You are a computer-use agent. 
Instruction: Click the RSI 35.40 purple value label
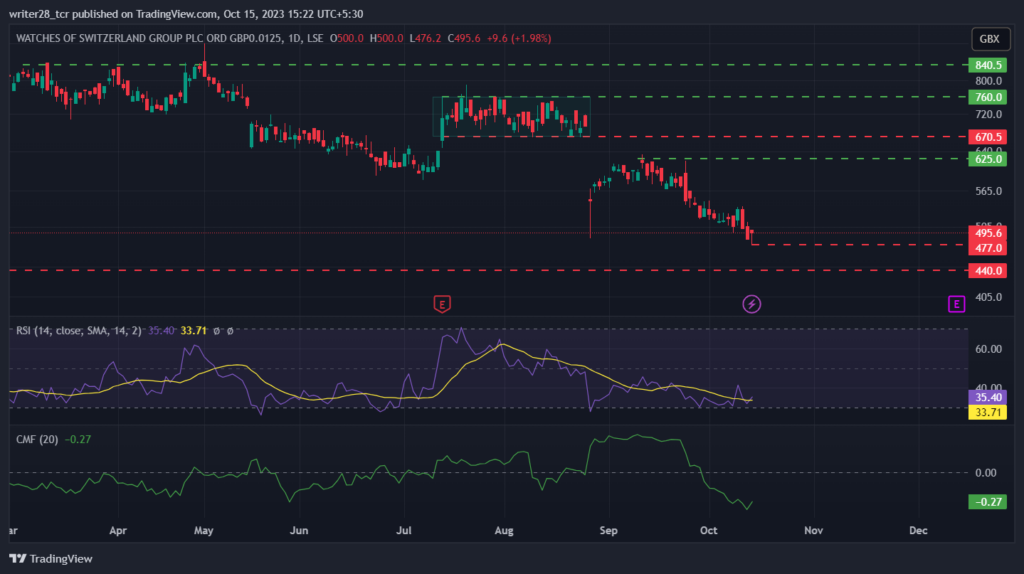pos(987,398)
